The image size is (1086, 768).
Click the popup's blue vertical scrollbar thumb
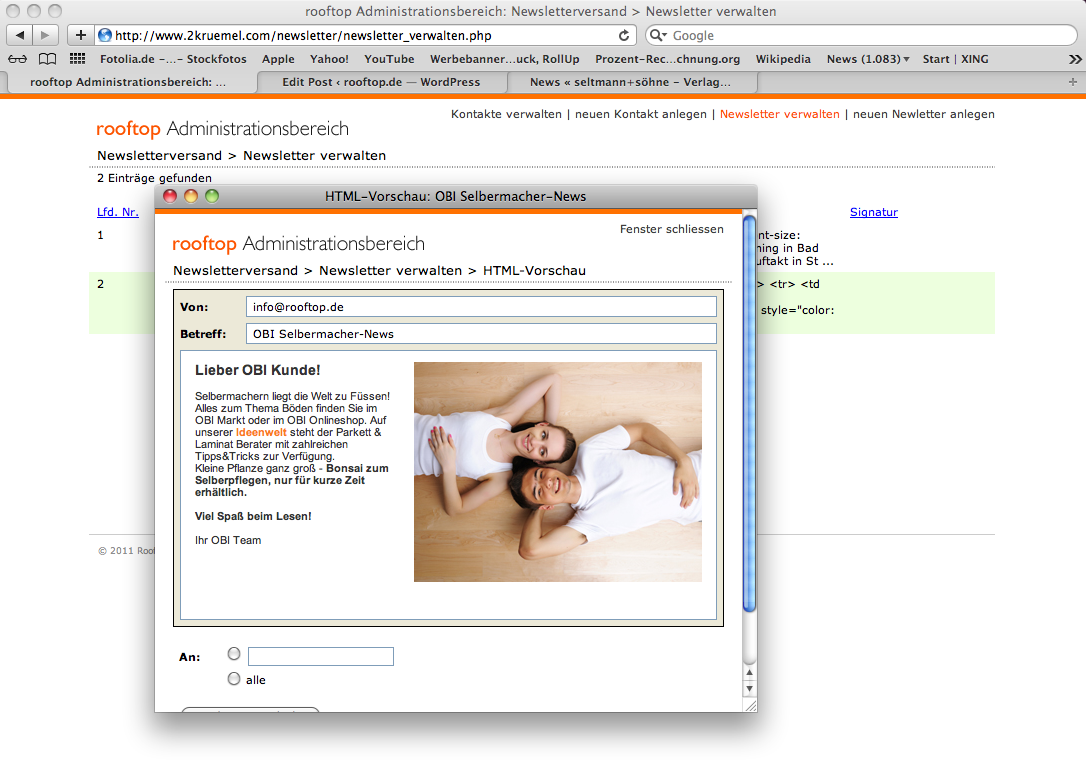749,414
